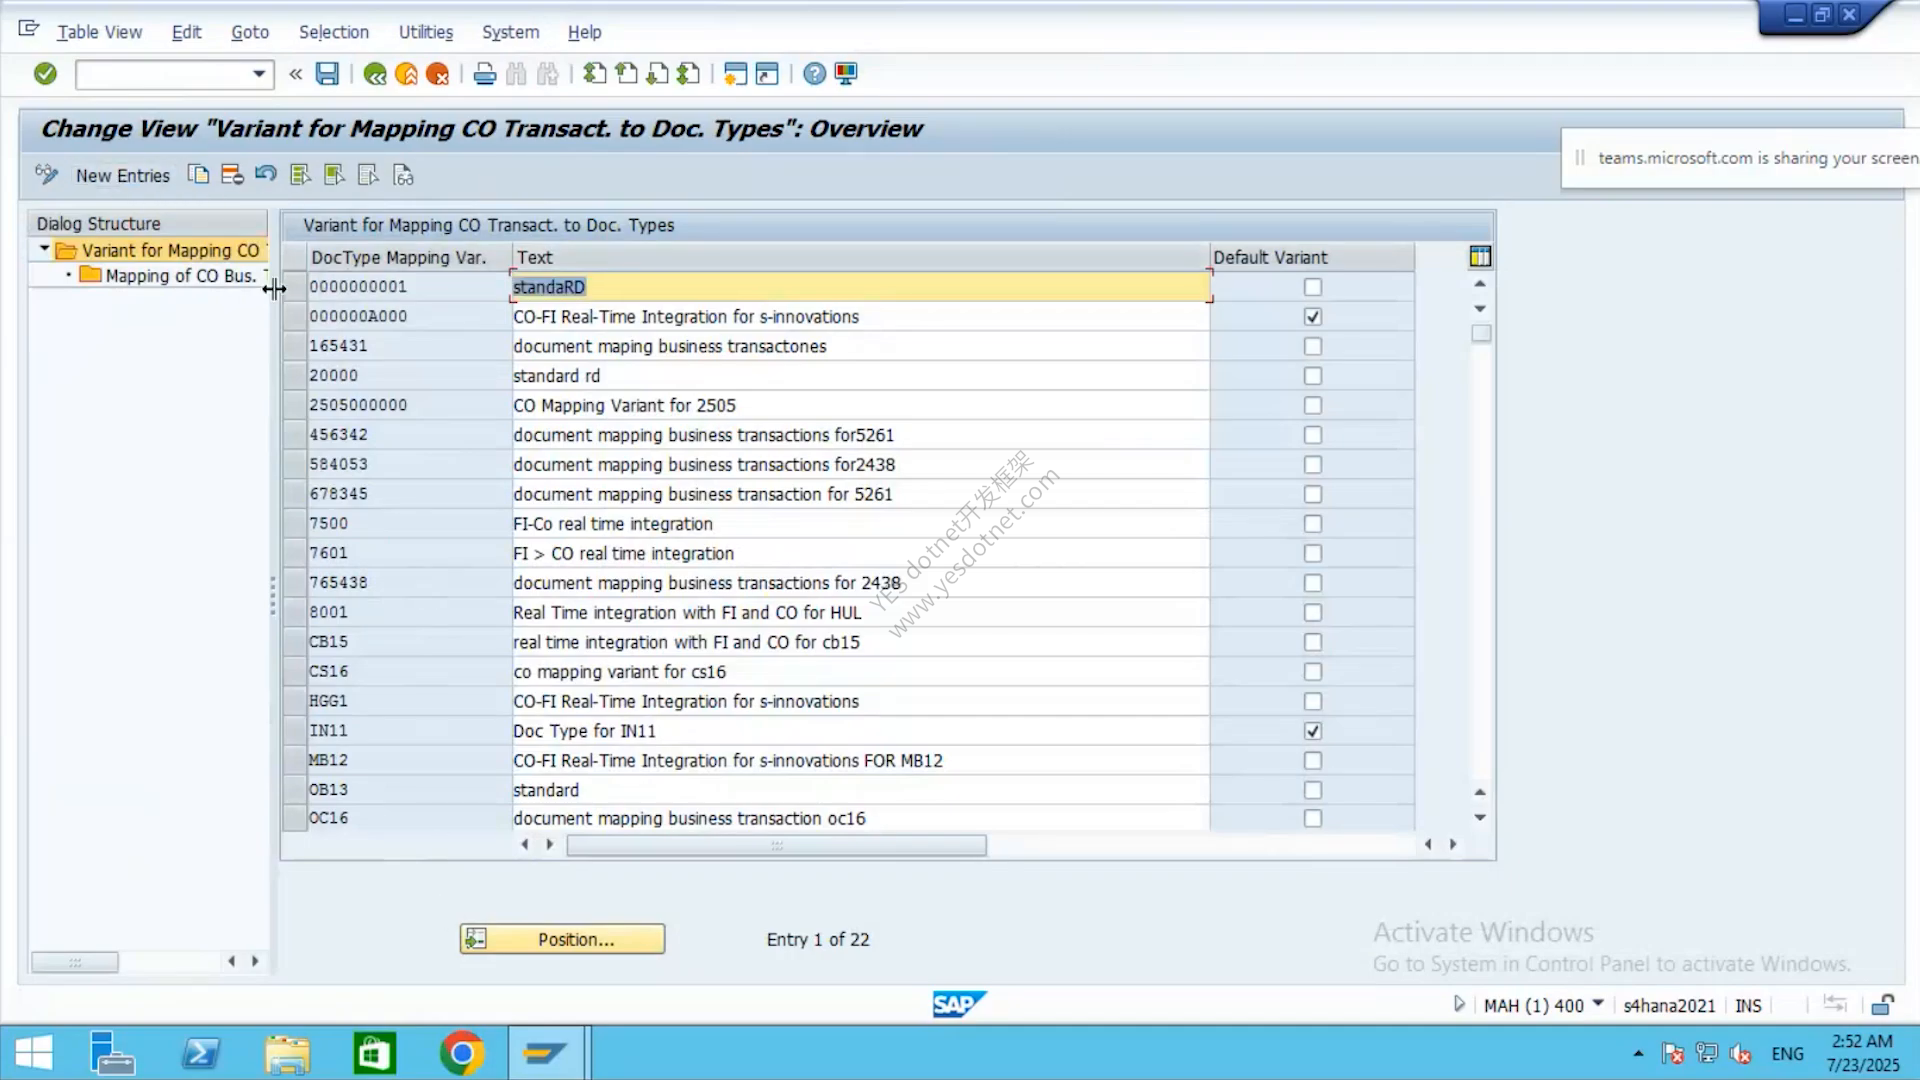Click the red Cancel icon

[x=437, y=73]
